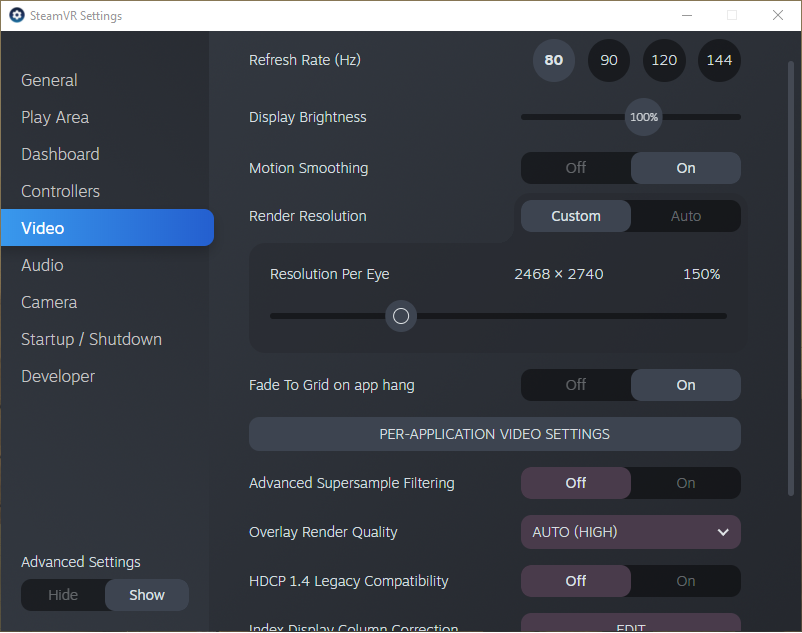The height and width of the screenshot is (633, 802).
Task: Switch to Controllers settings
Action: click(x=60, y=191)
